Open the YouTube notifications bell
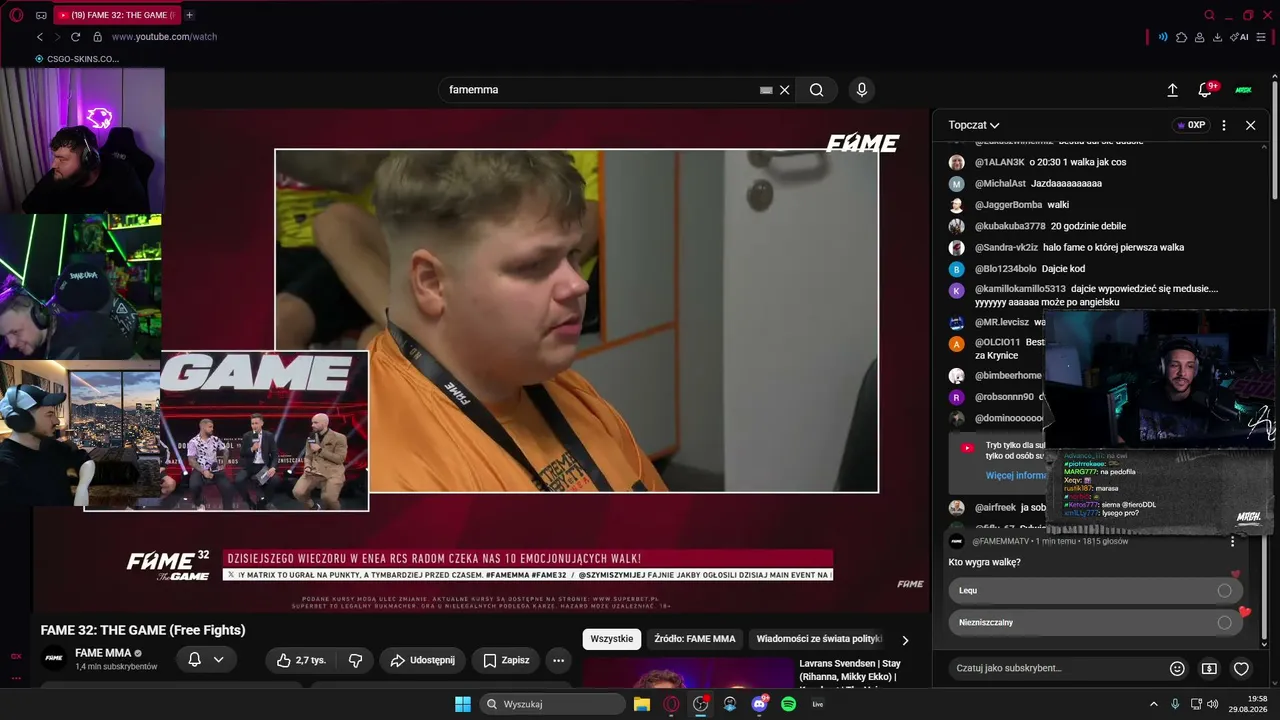1280x720 pixels. coord(1205,90)
